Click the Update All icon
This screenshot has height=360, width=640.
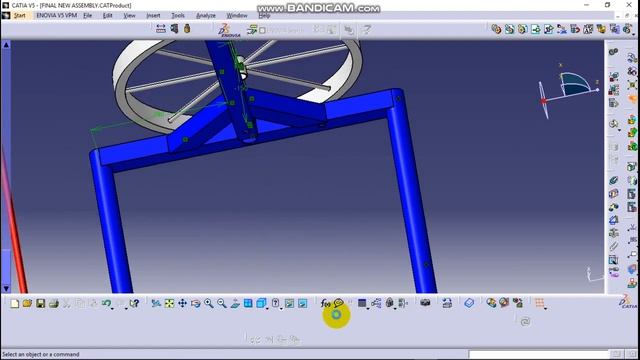pos(447,303)
